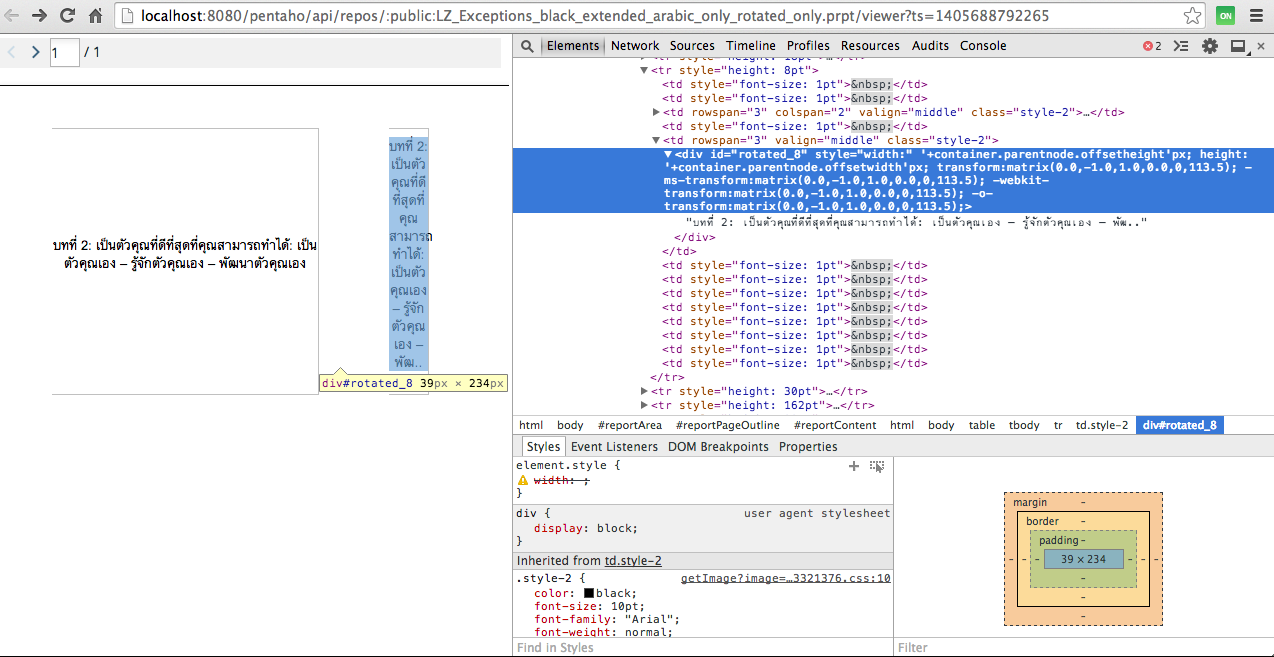The width and height of the screenshot is (1274, 657).
Task: Expand the tr height 162pt node
Action: tap(644, 405)
